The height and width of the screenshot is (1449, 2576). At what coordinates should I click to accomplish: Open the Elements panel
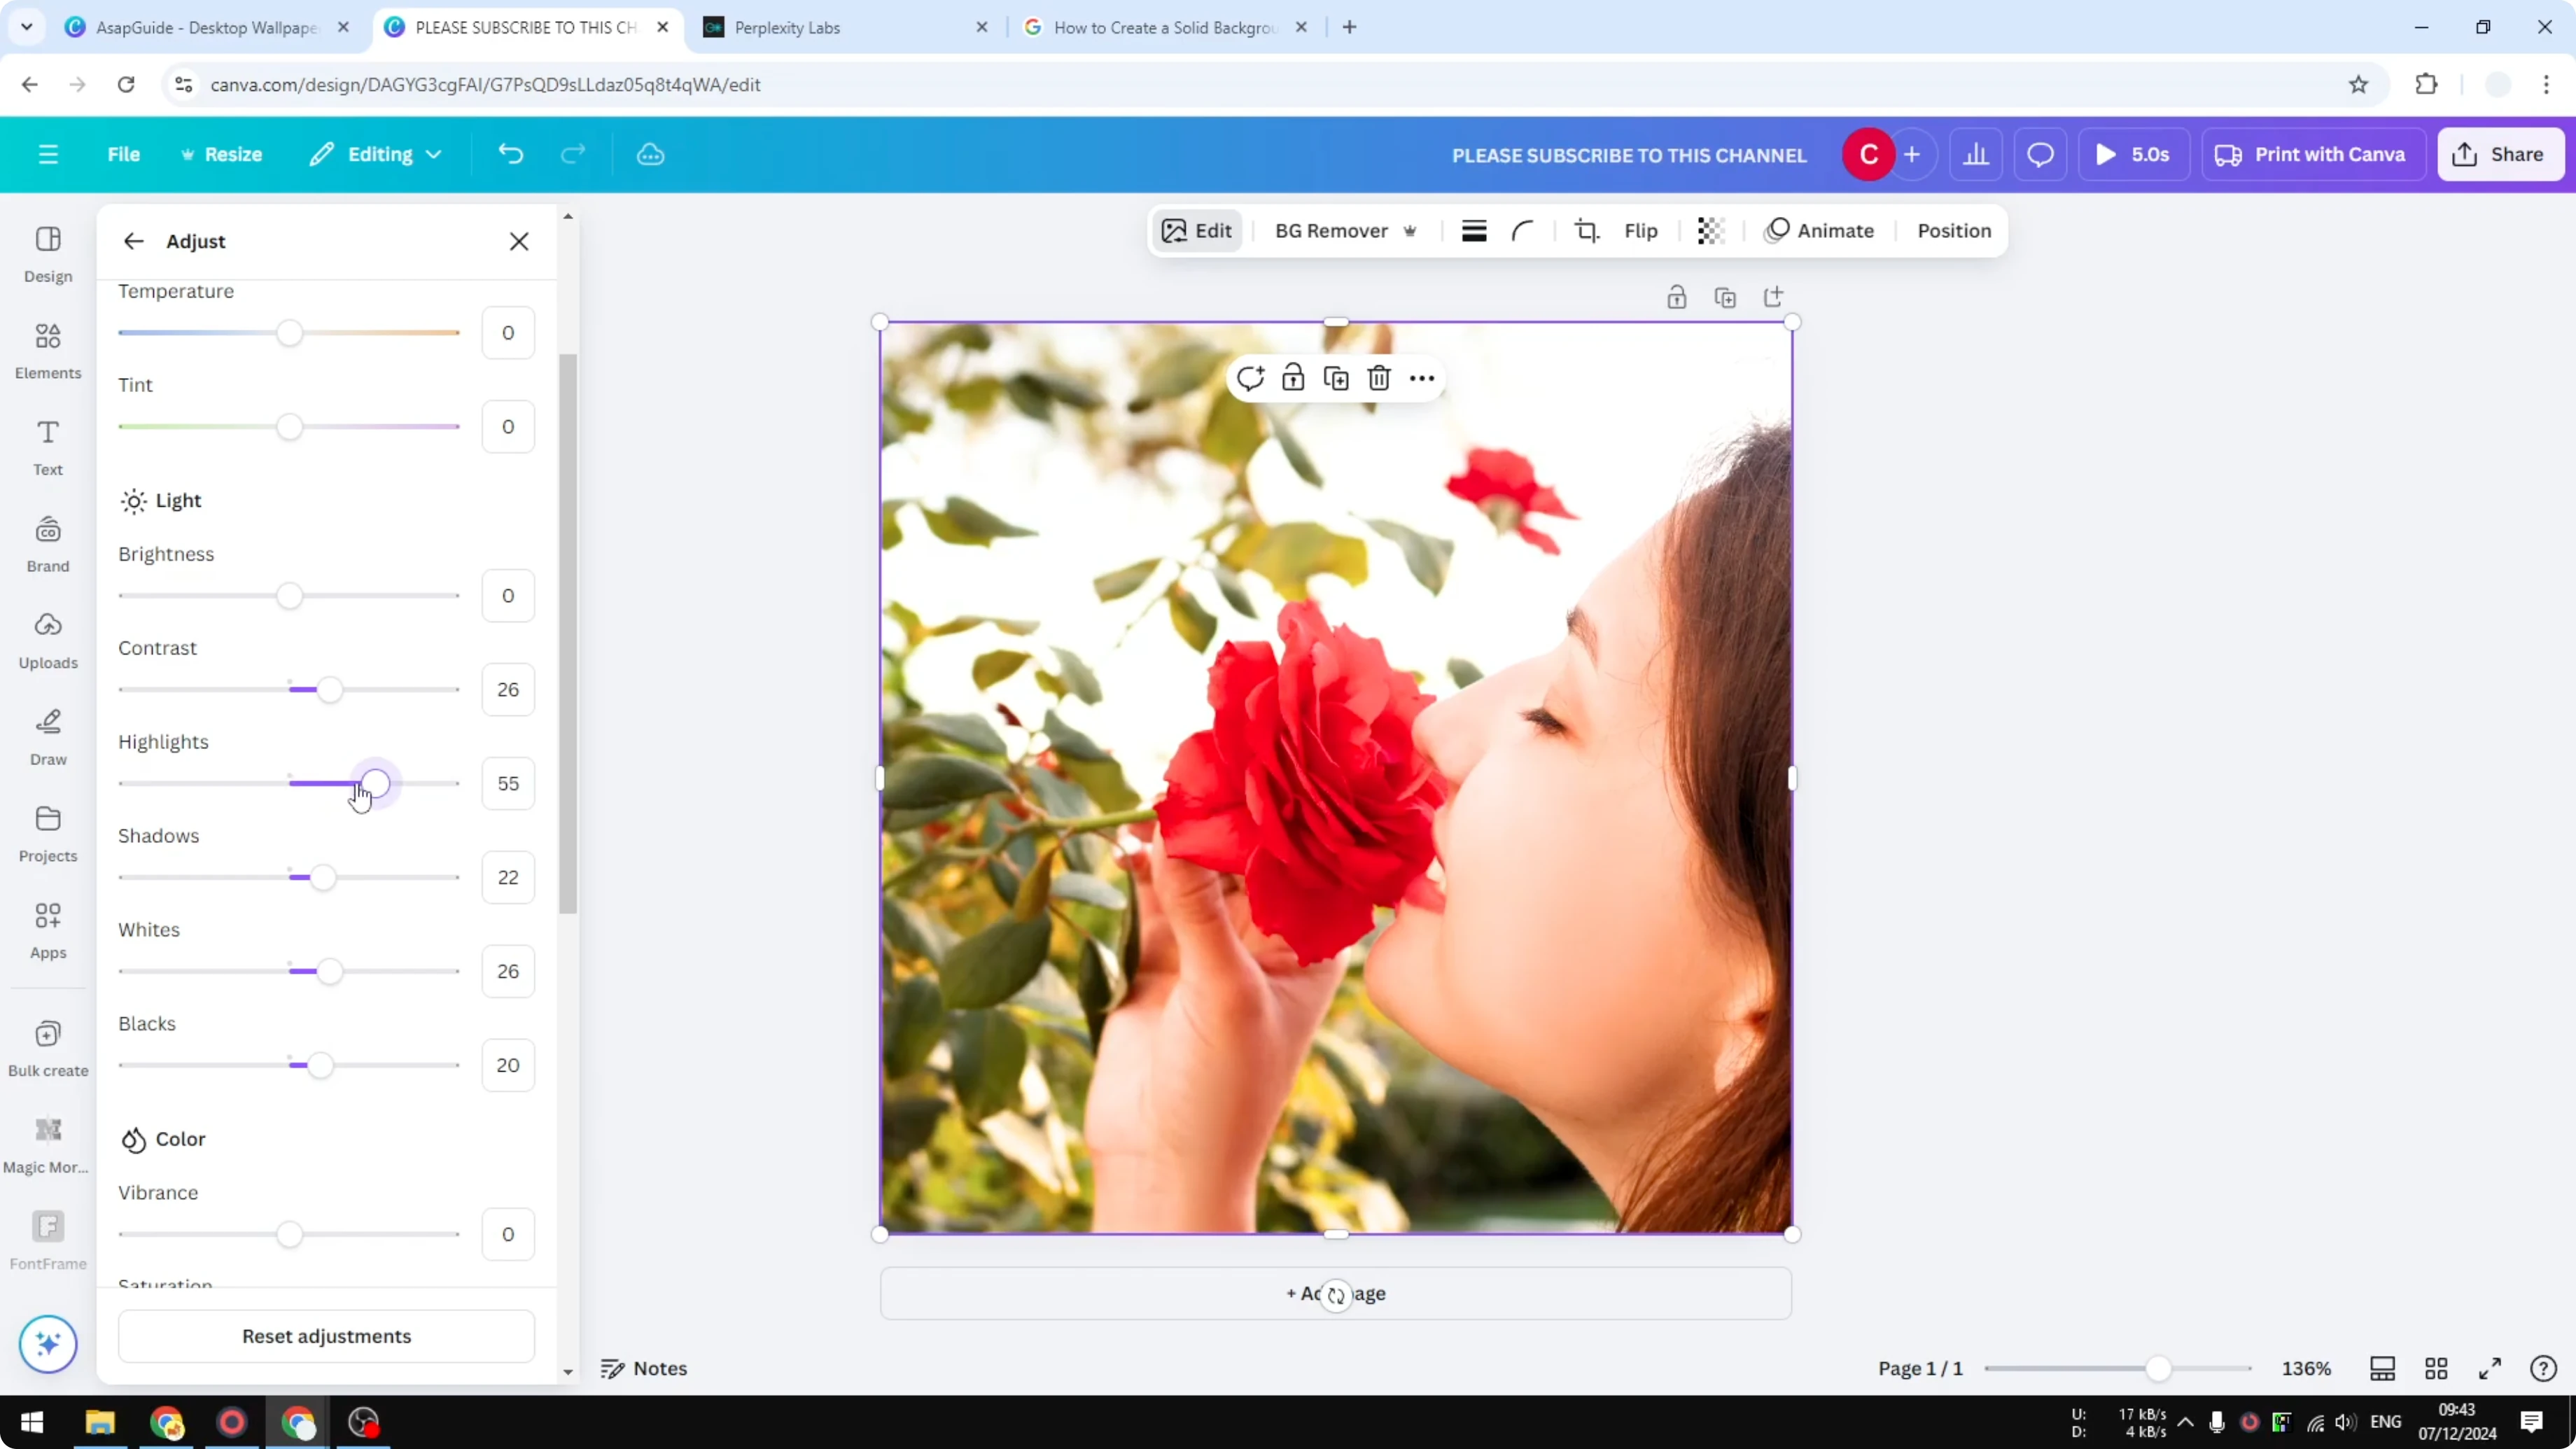[x=47, y=349]
